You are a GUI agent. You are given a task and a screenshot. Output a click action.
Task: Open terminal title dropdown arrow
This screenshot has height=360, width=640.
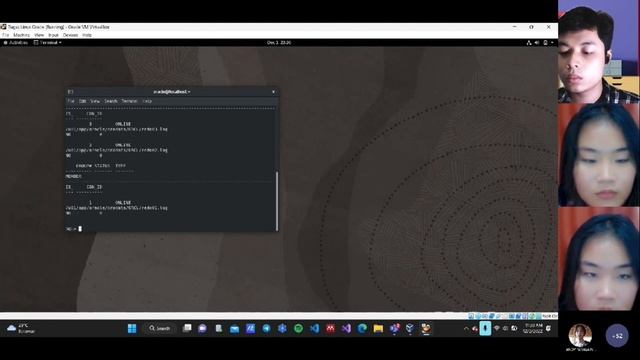point(189,92)
